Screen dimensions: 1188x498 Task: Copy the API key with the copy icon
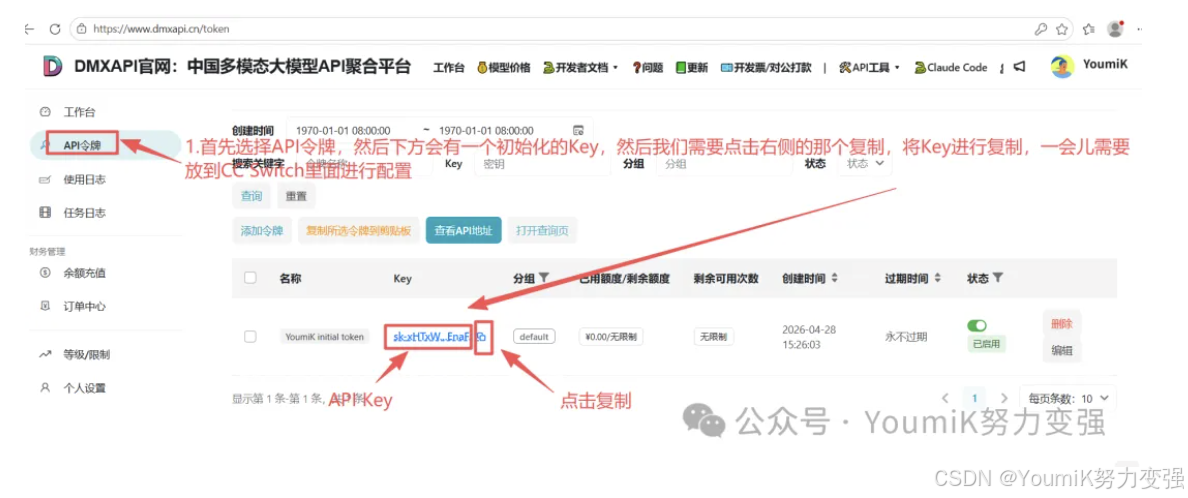click(483, 337)
